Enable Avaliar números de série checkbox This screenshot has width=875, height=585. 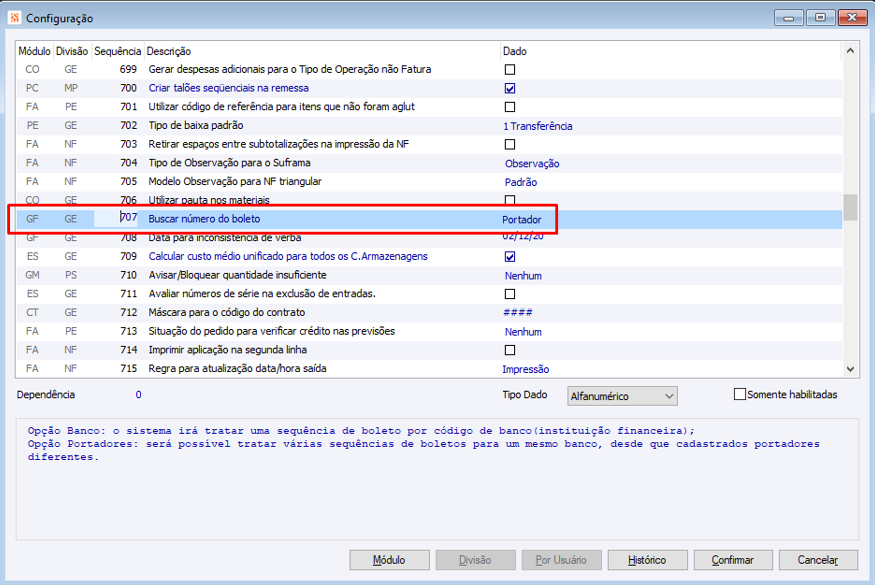point(509,294)
